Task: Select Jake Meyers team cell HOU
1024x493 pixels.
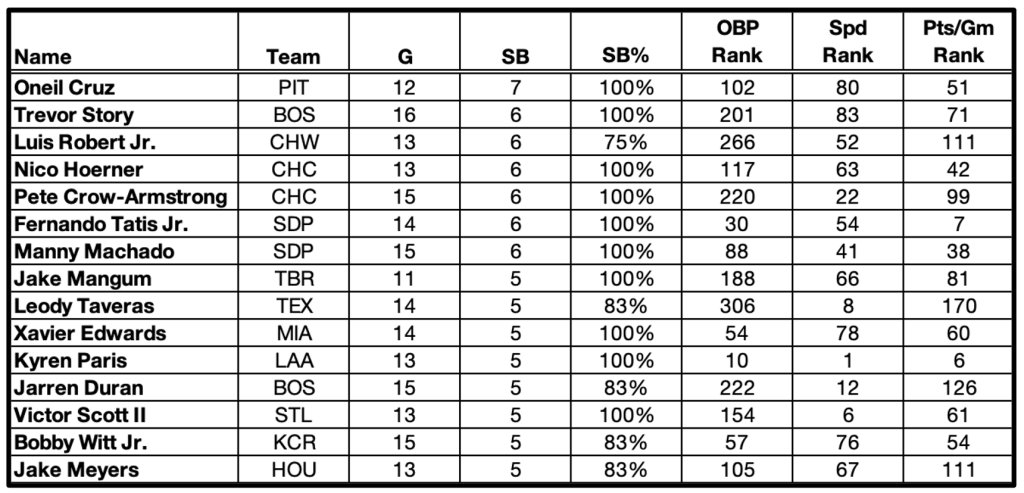Action: point(293,469)
